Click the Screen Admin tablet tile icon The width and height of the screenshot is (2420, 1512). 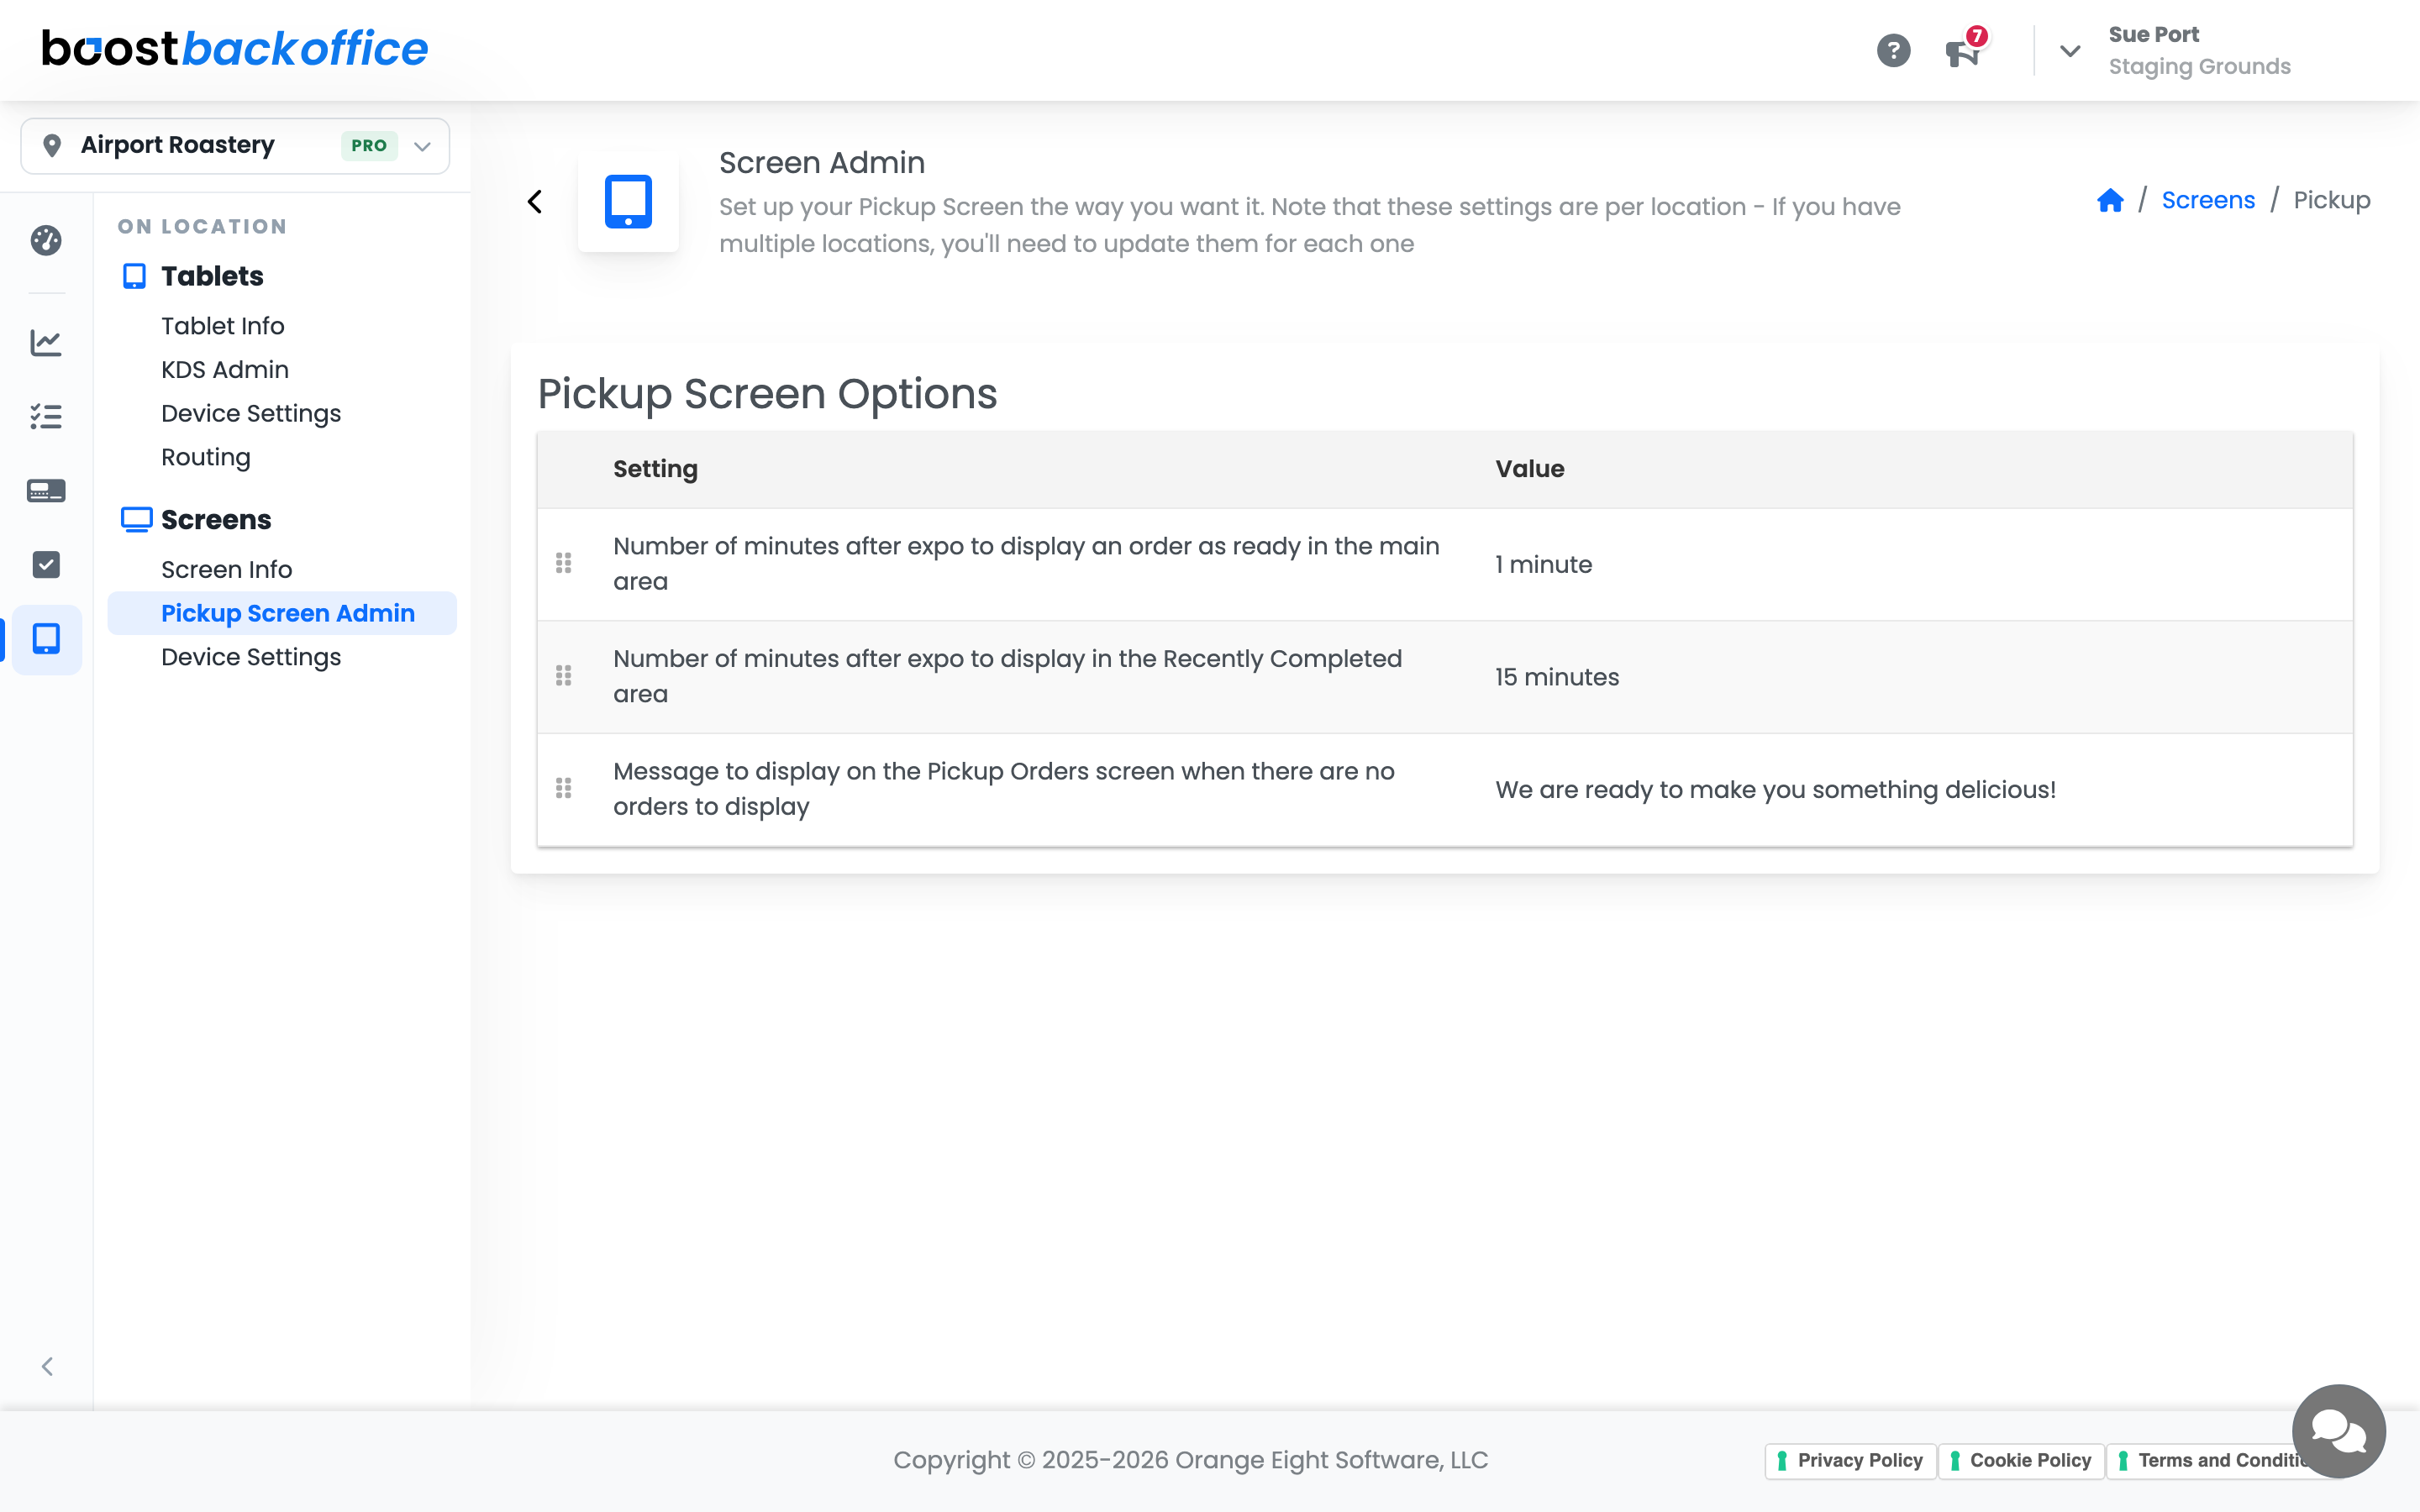[x=628, y=201]
